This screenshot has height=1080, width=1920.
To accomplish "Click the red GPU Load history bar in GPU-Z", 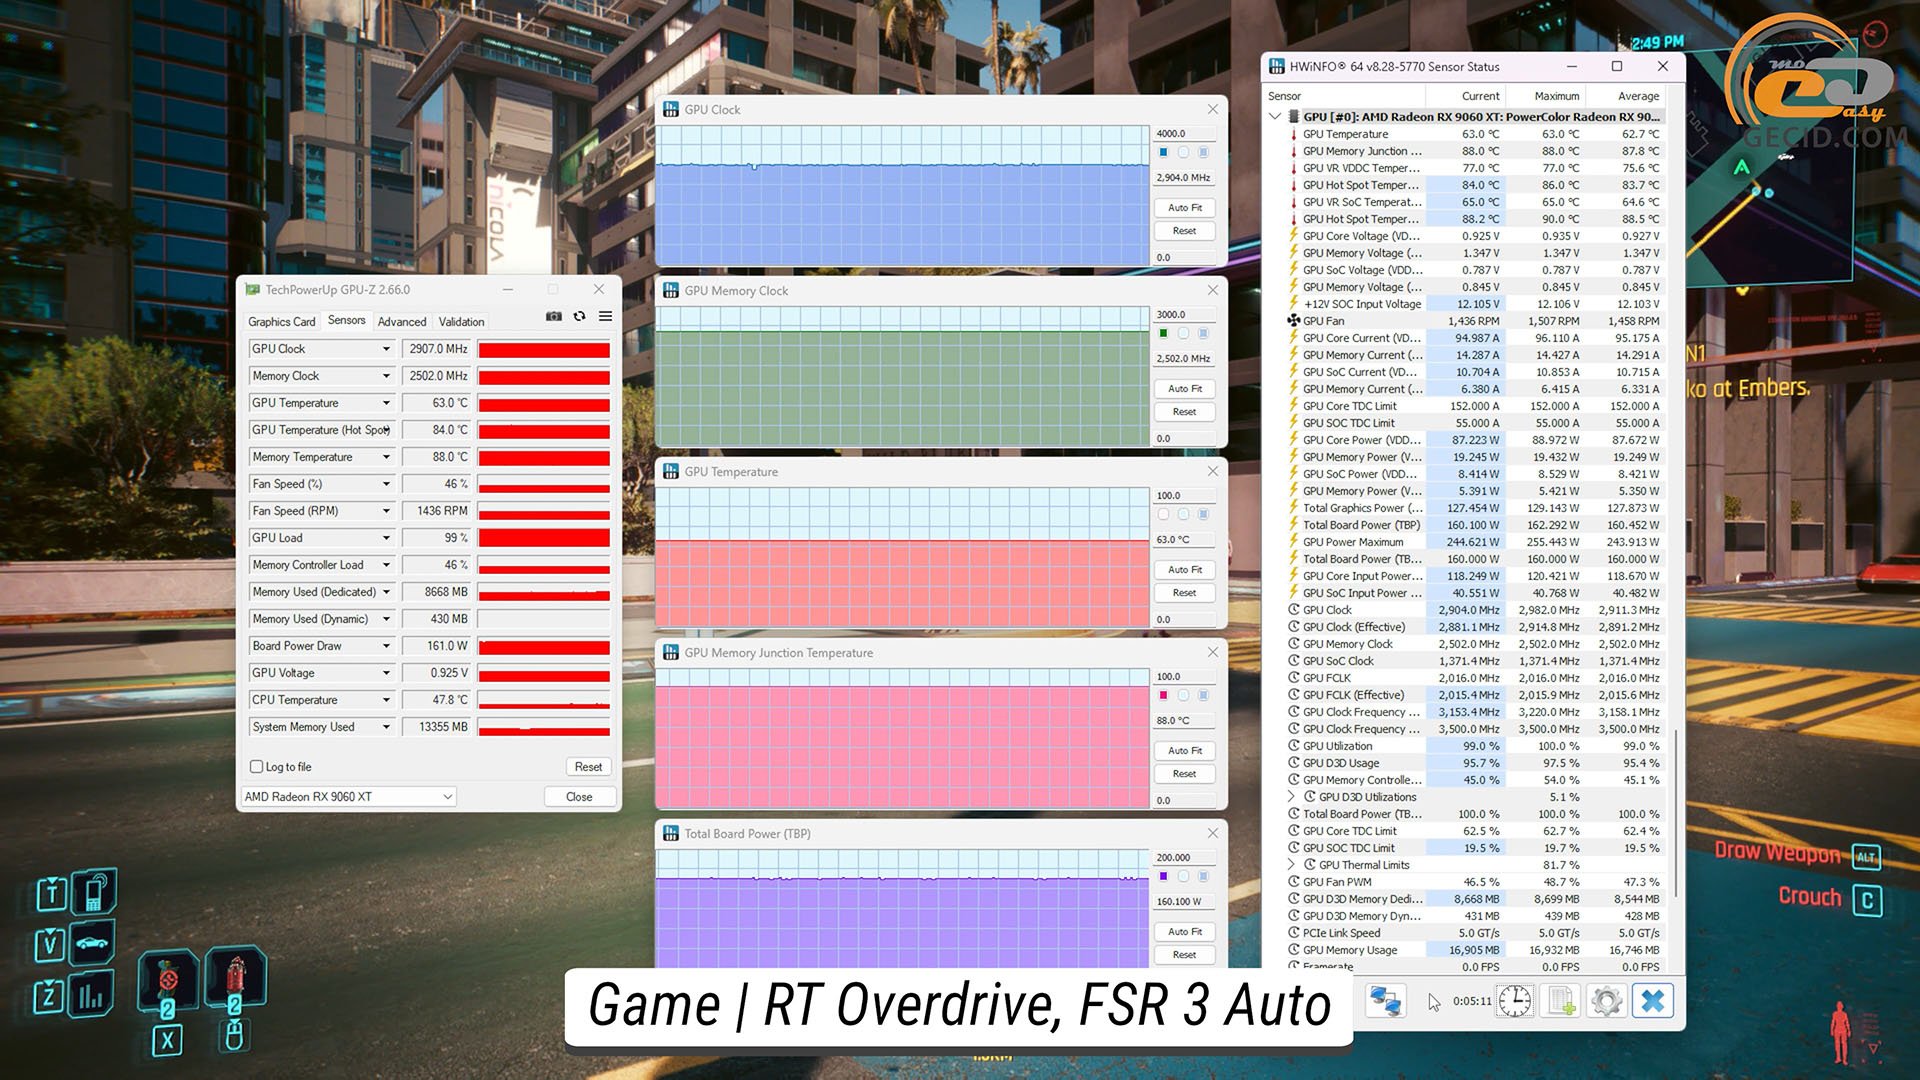I will pos(544,538).
